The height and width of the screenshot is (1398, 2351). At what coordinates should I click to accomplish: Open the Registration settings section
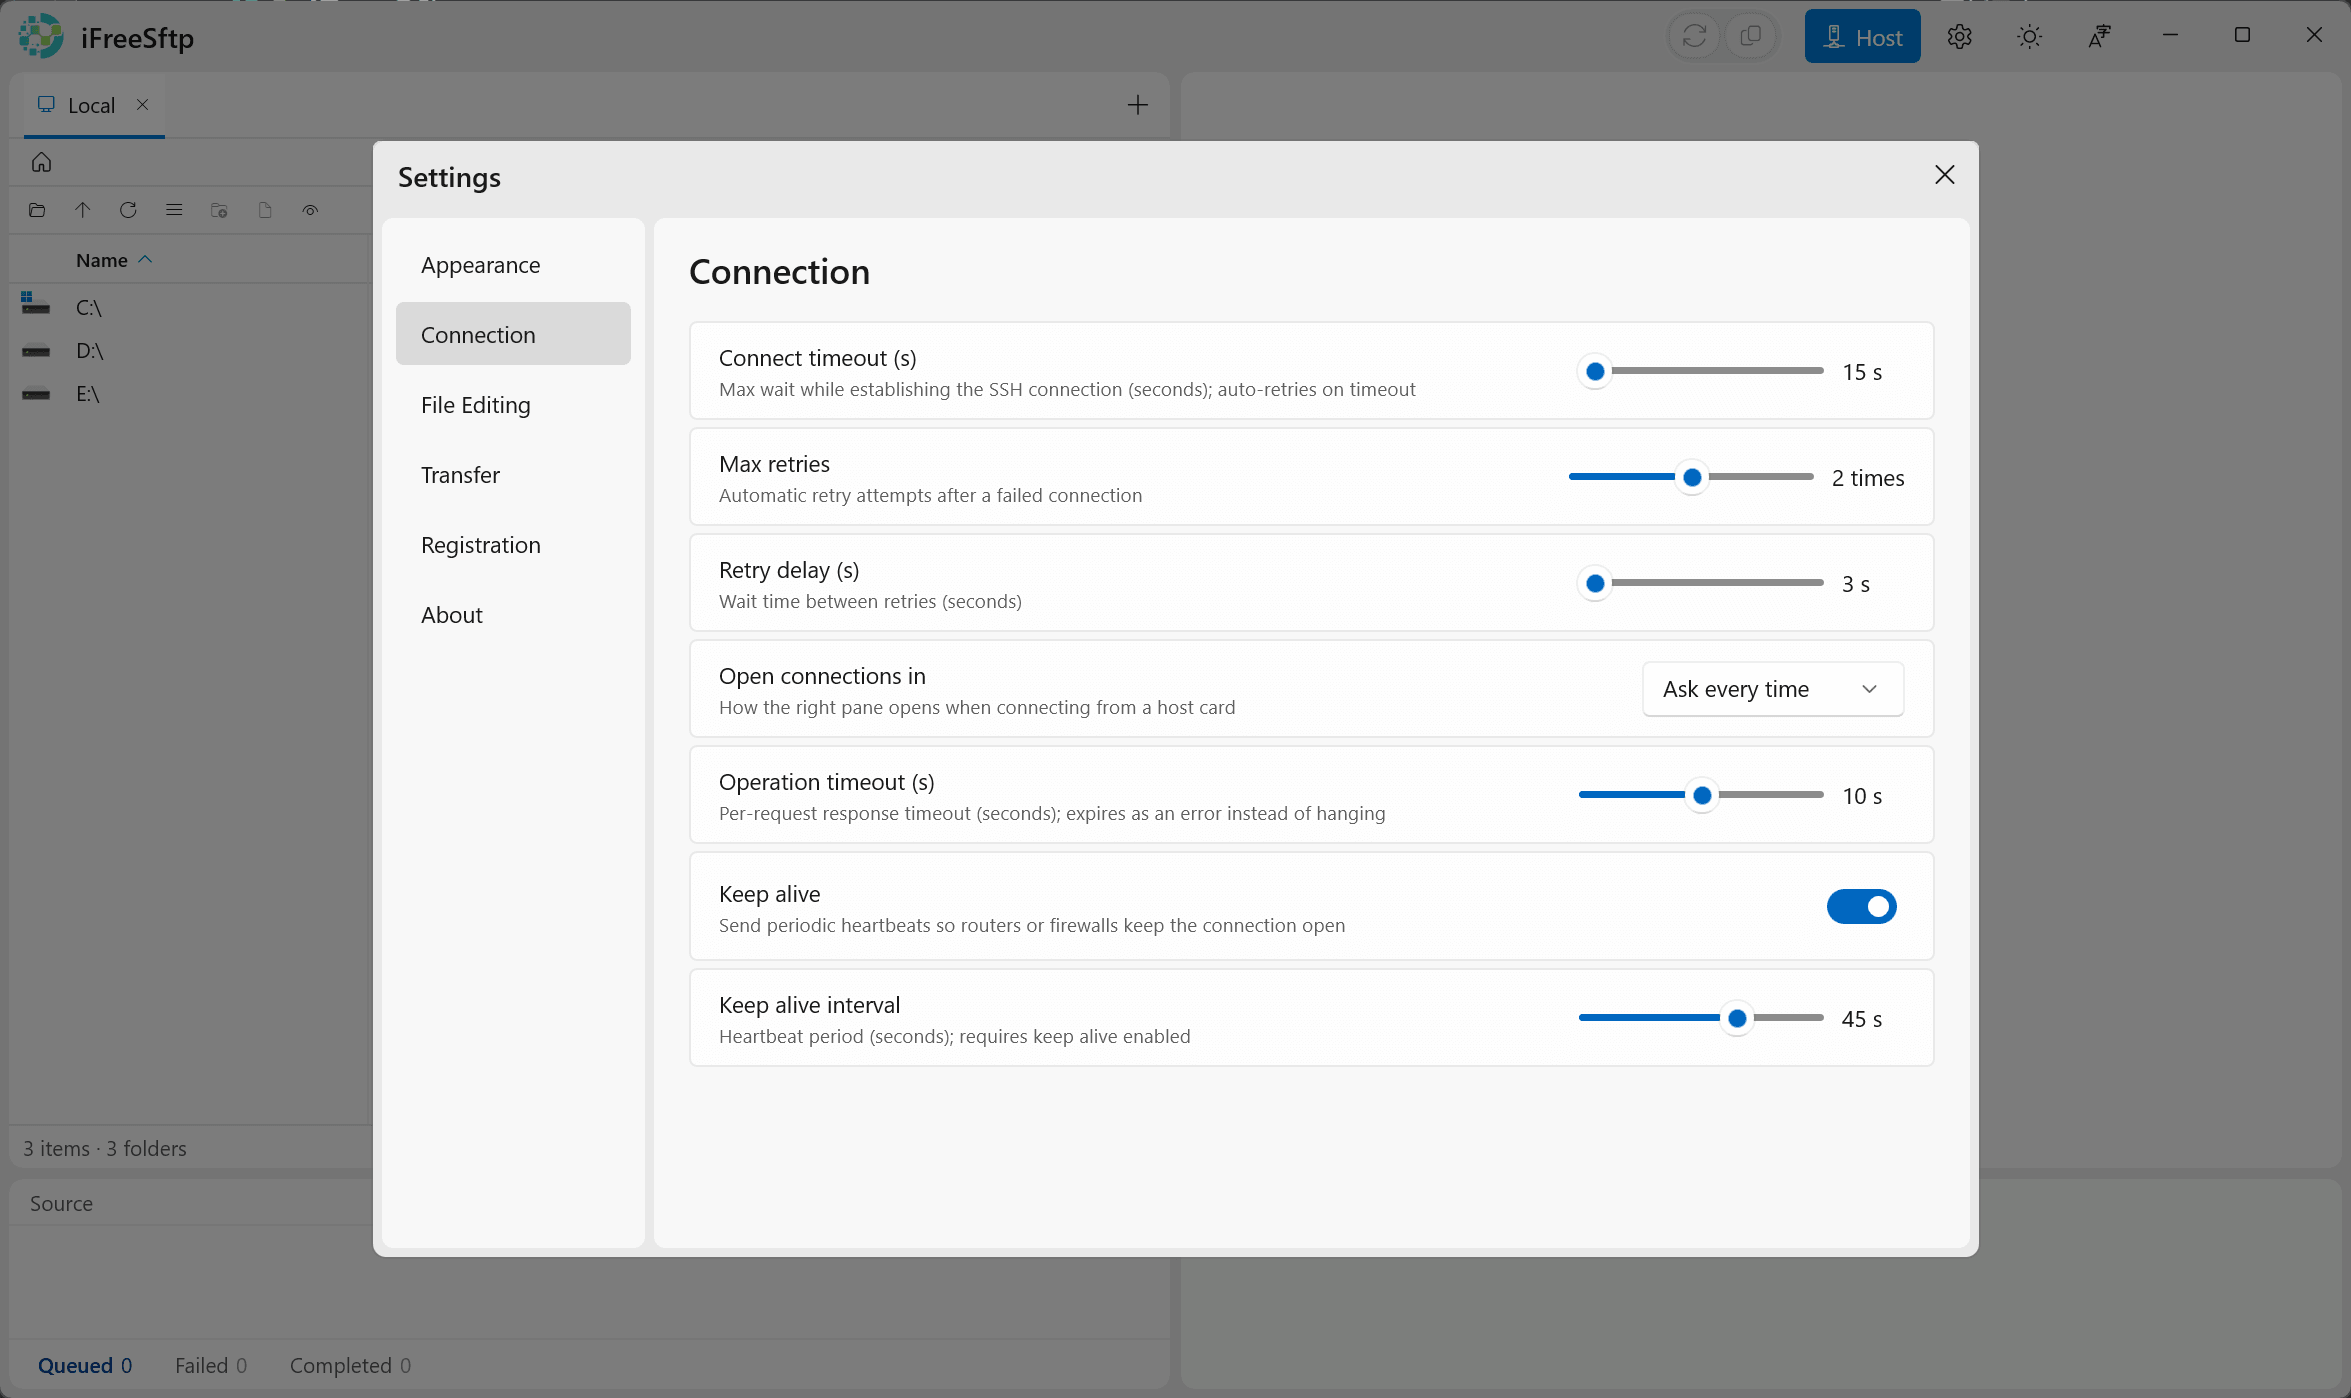[x=513, y=545]
